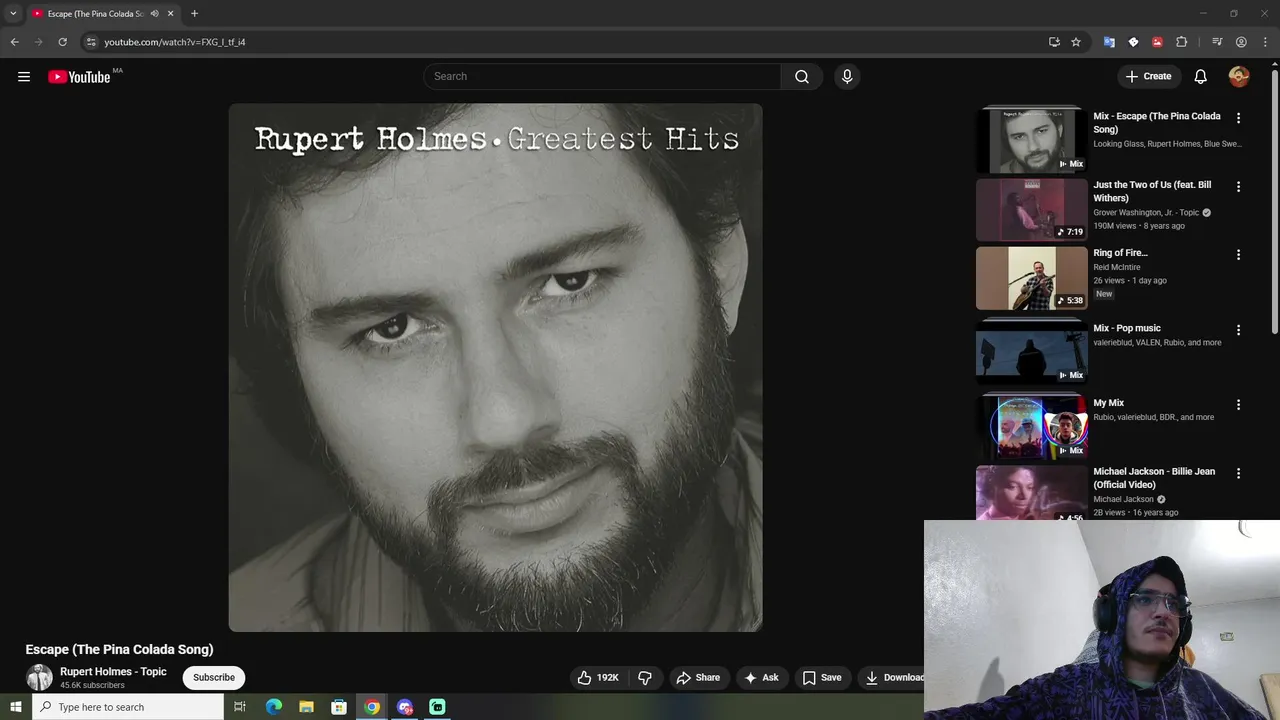
Task: Open Chrome profile icon
Action: pos(1241,42)
